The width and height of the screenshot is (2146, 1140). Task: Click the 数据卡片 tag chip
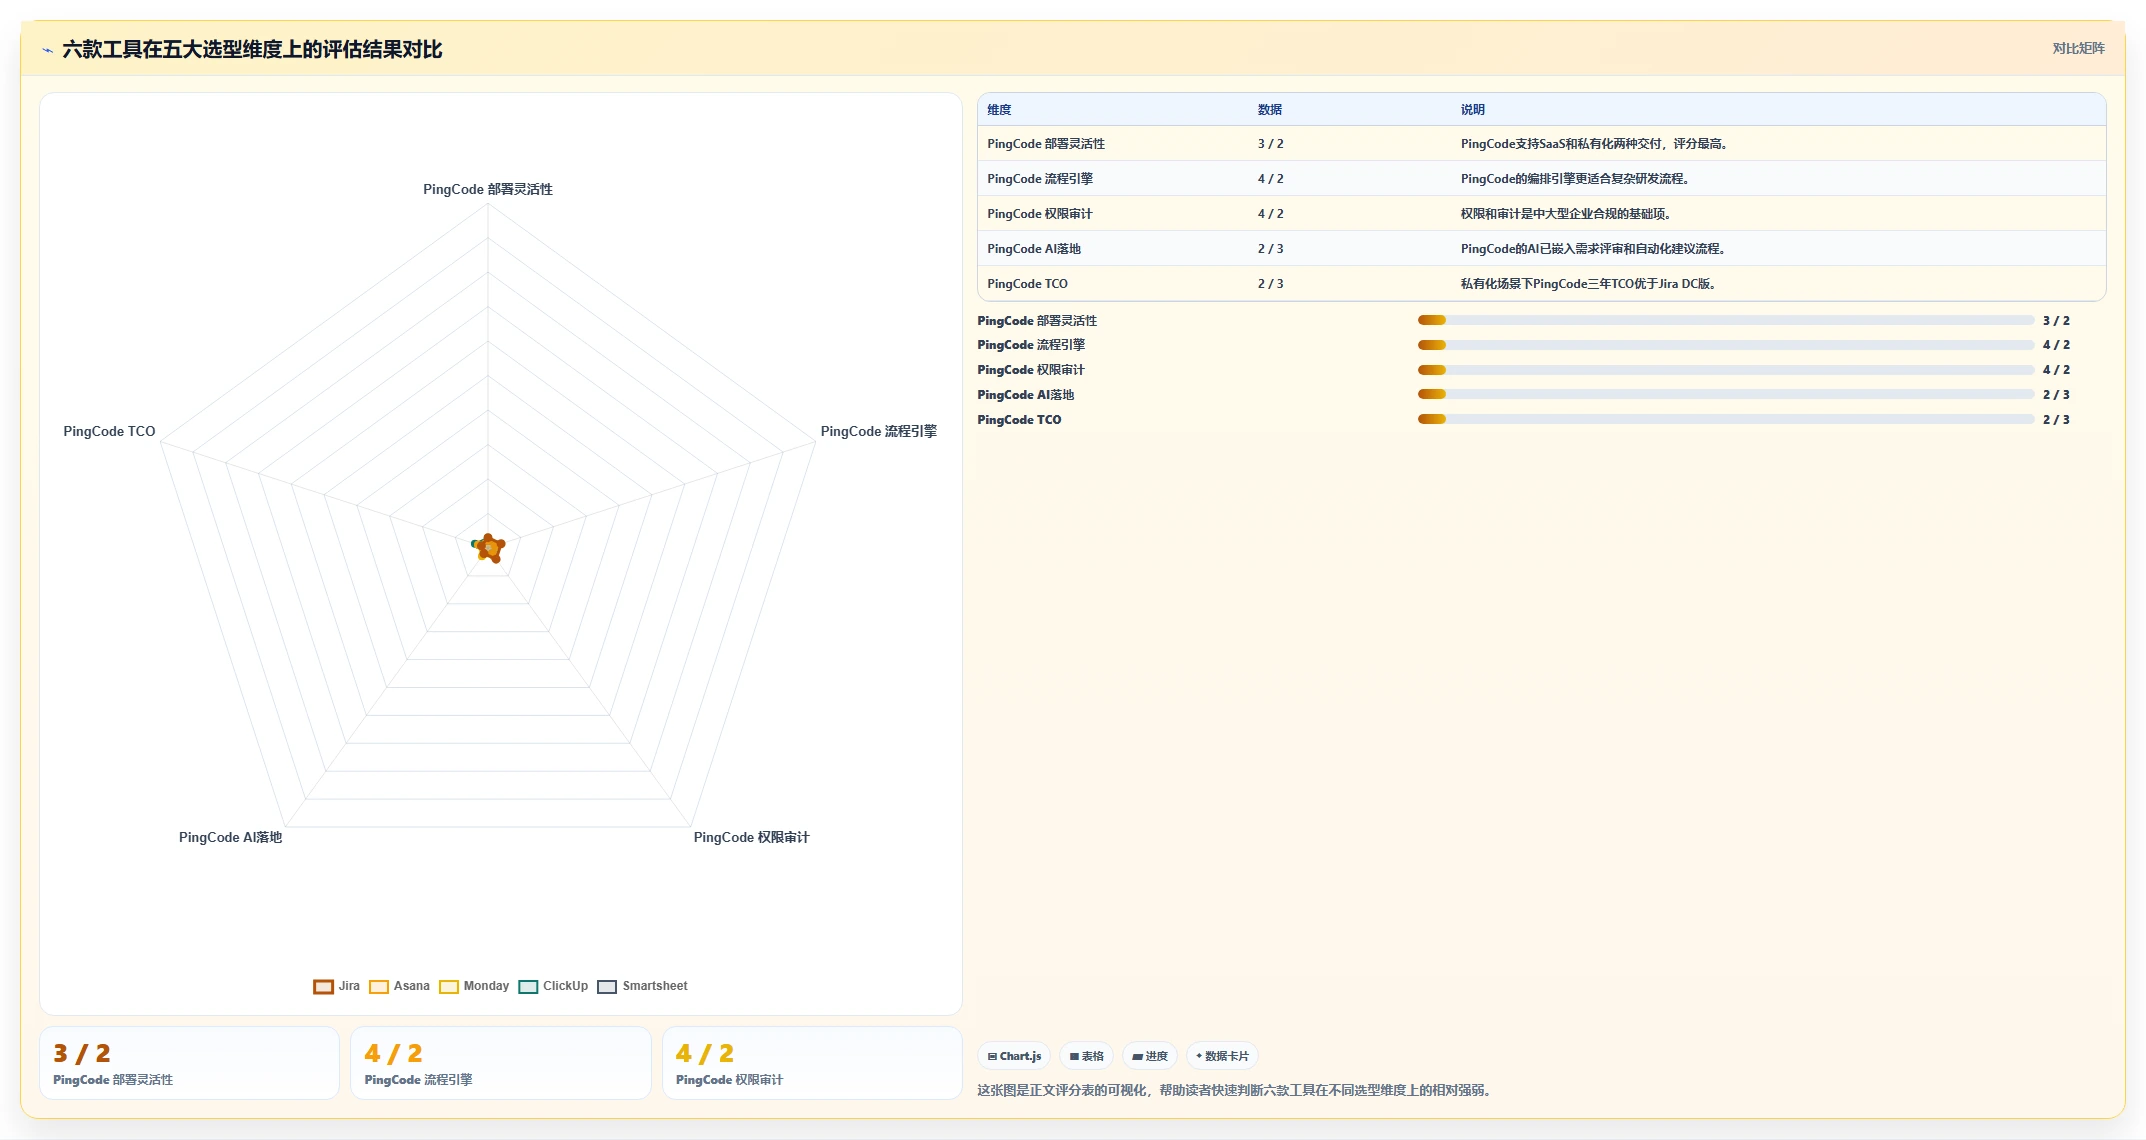1222,1056
